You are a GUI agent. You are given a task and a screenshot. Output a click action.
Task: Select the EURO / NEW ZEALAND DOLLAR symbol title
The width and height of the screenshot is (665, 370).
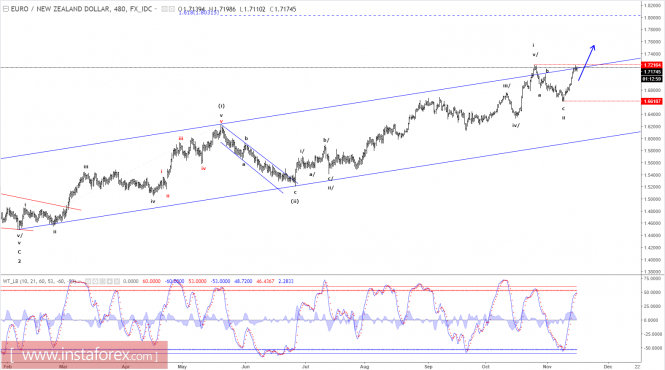(60, 9)
